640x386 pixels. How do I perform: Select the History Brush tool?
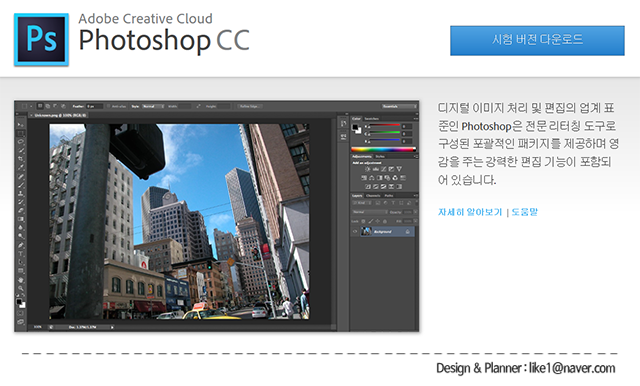pyautogui.click(x=21, y=202)
